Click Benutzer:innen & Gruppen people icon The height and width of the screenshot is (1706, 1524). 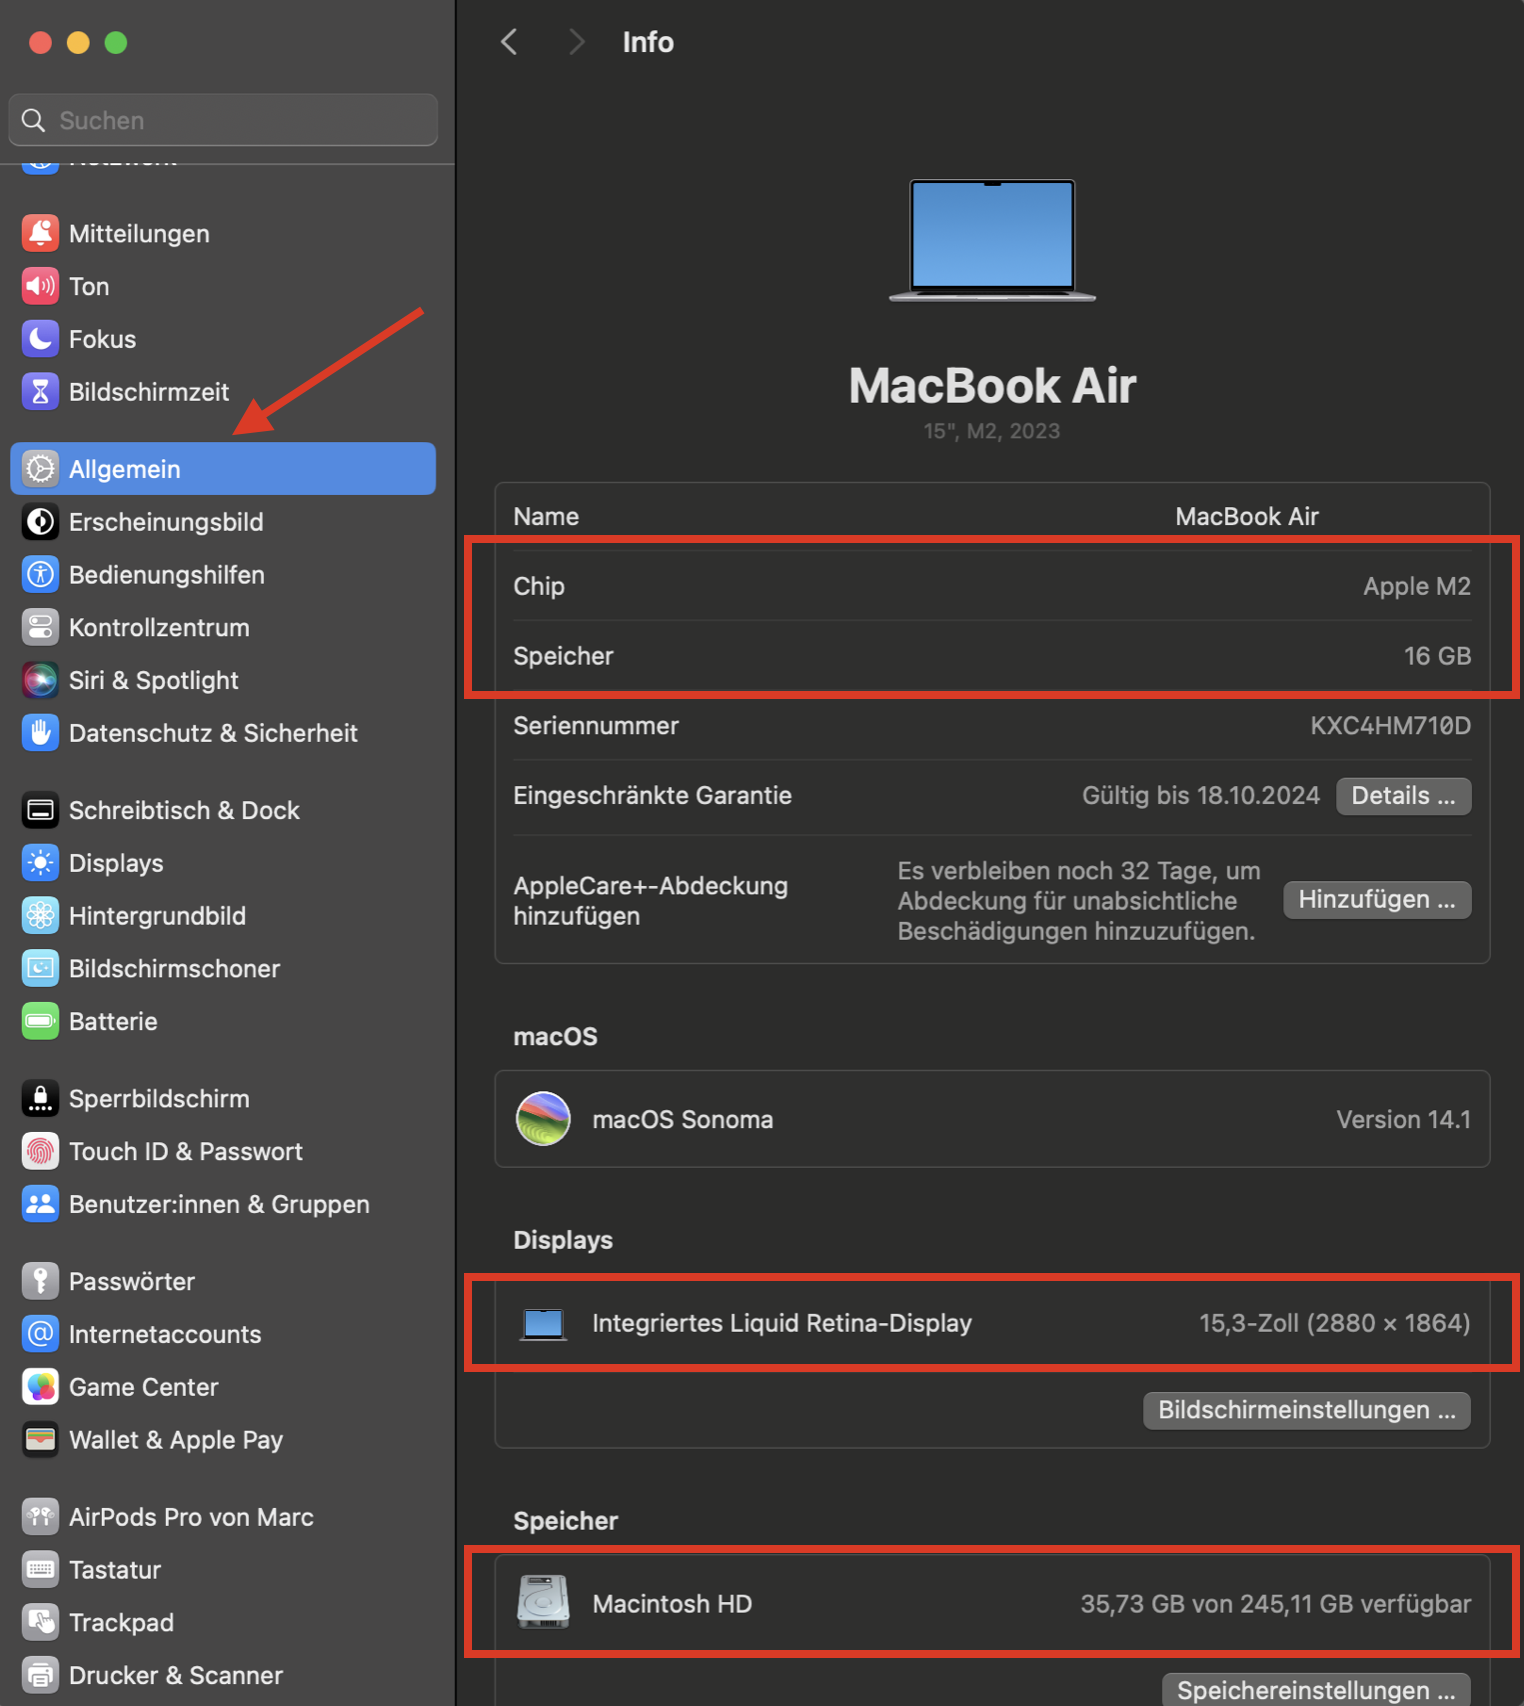tap(40, 1204)
